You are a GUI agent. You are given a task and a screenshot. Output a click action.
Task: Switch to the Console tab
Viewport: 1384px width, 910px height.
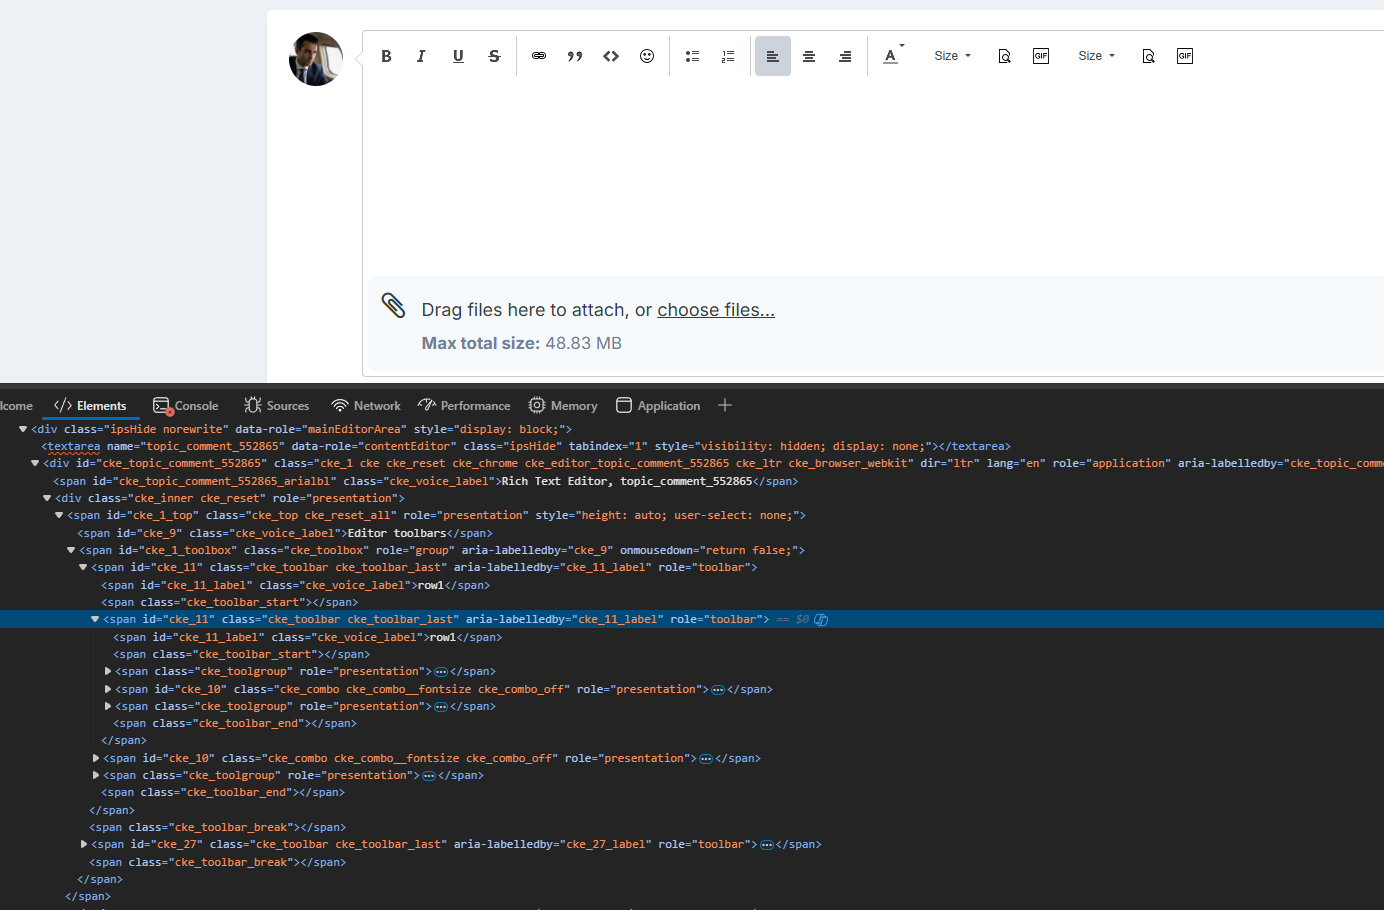tap(186, 406)
